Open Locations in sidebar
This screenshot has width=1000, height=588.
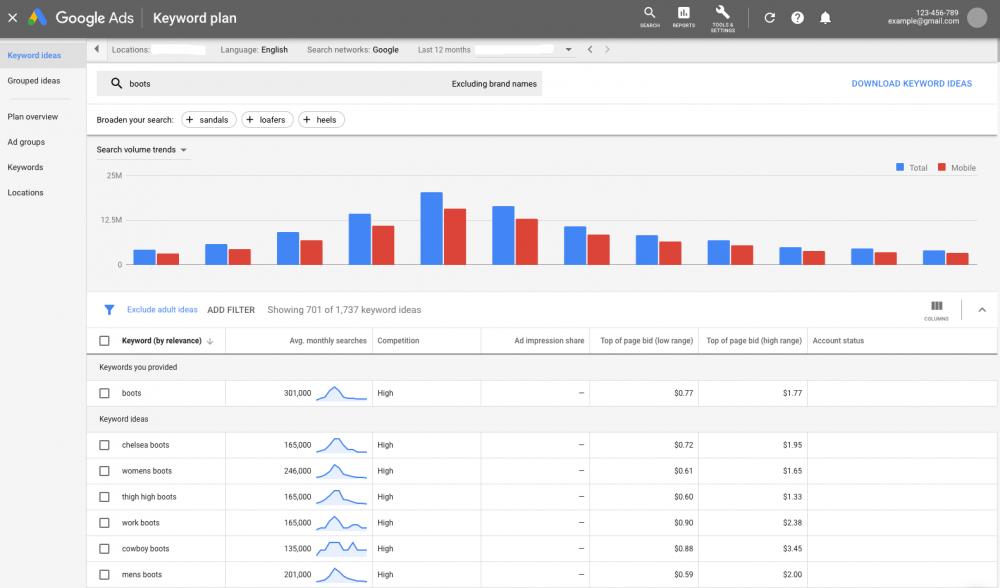coord(26,193)
